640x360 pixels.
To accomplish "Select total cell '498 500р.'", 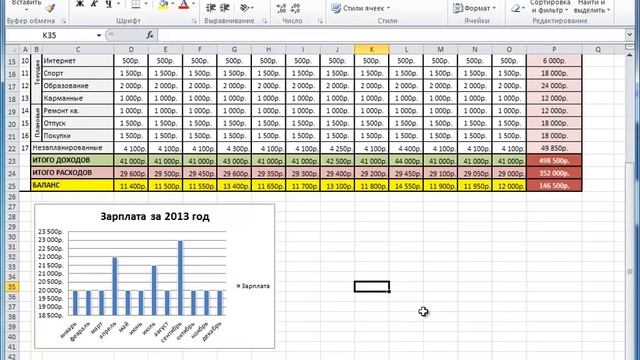I will (x=554, y=161).
